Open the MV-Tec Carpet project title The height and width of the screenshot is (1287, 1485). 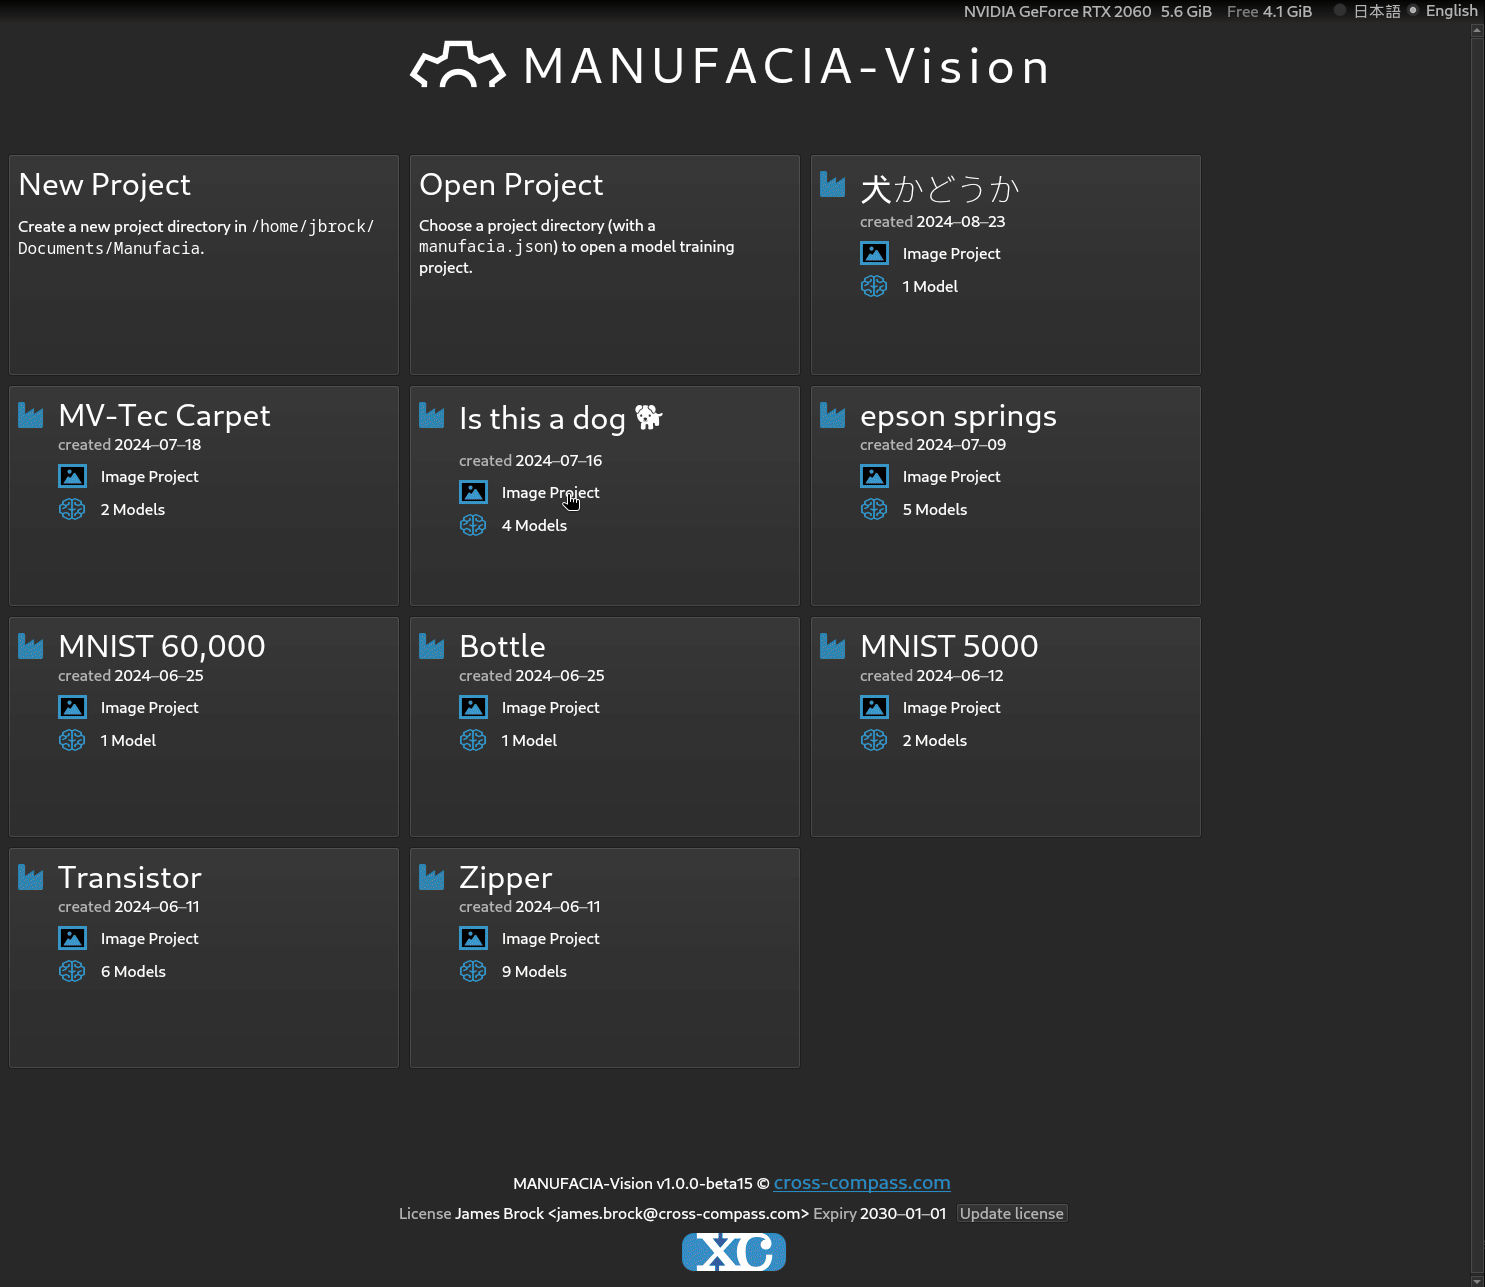click(x=164, y=415)
